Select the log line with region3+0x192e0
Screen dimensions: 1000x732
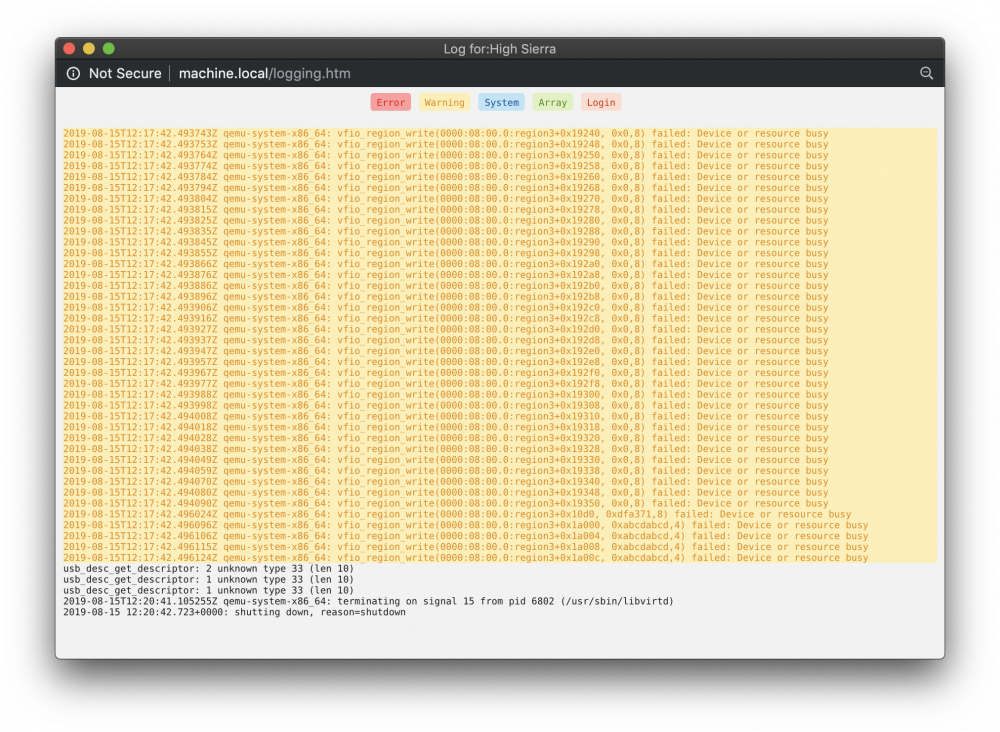pyautogui.click(x=446, y=351)
